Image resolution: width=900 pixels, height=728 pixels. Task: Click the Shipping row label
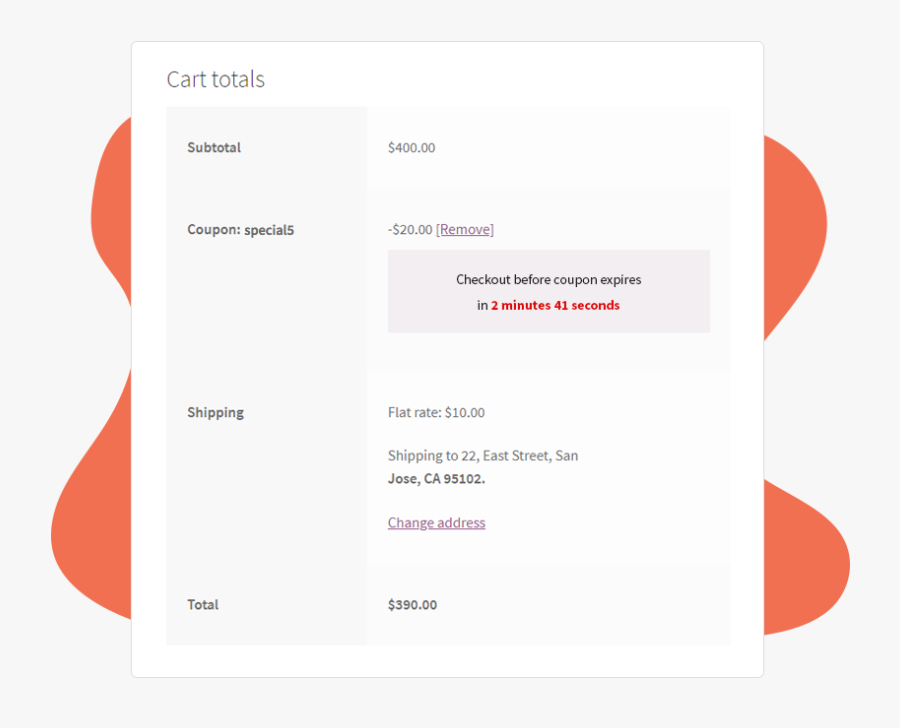click(215, 412)
